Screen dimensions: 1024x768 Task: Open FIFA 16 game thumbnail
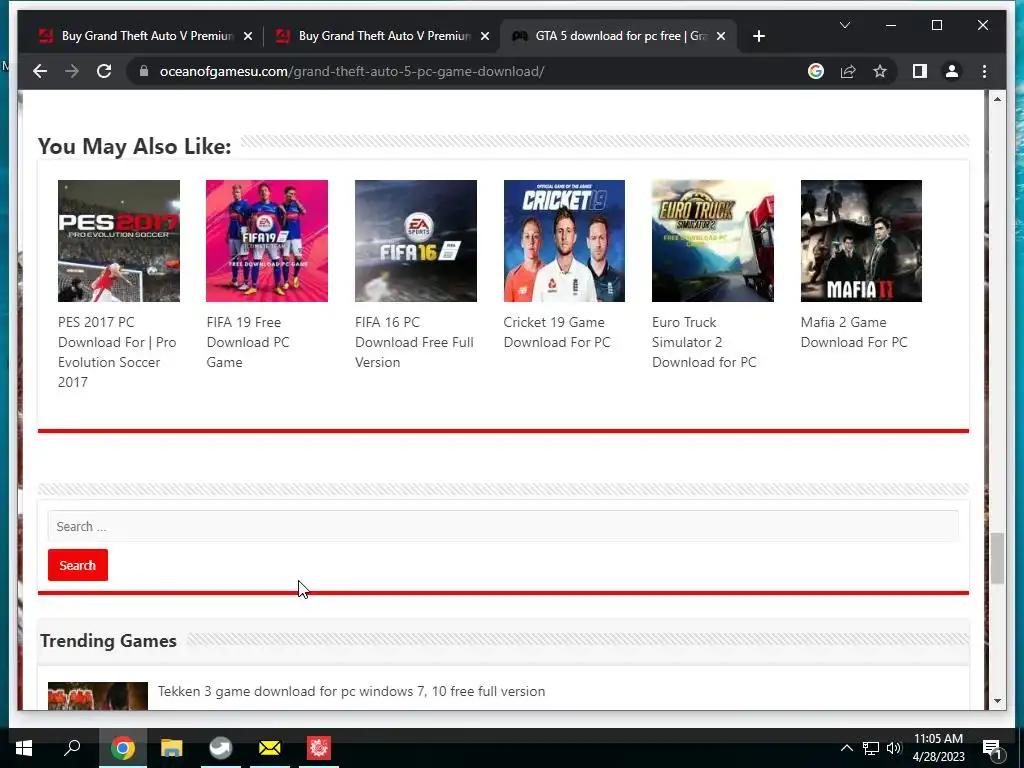click(x=415, y=241)
